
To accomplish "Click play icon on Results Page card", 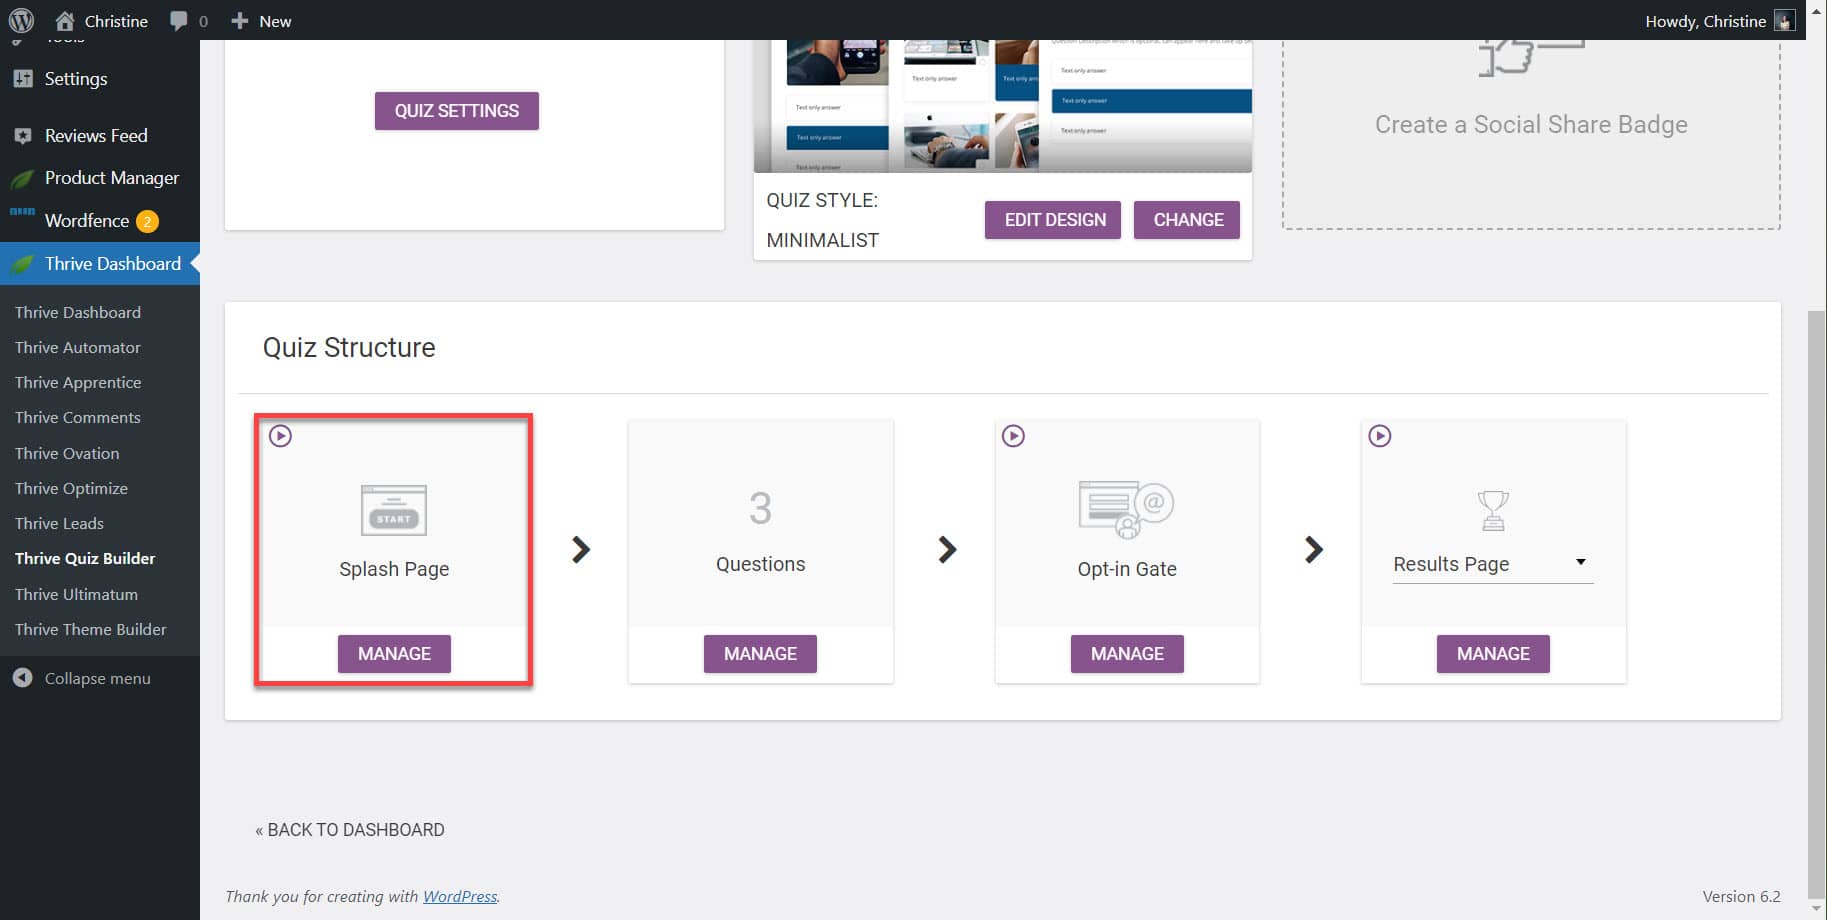I will [x=1380, y=436].
